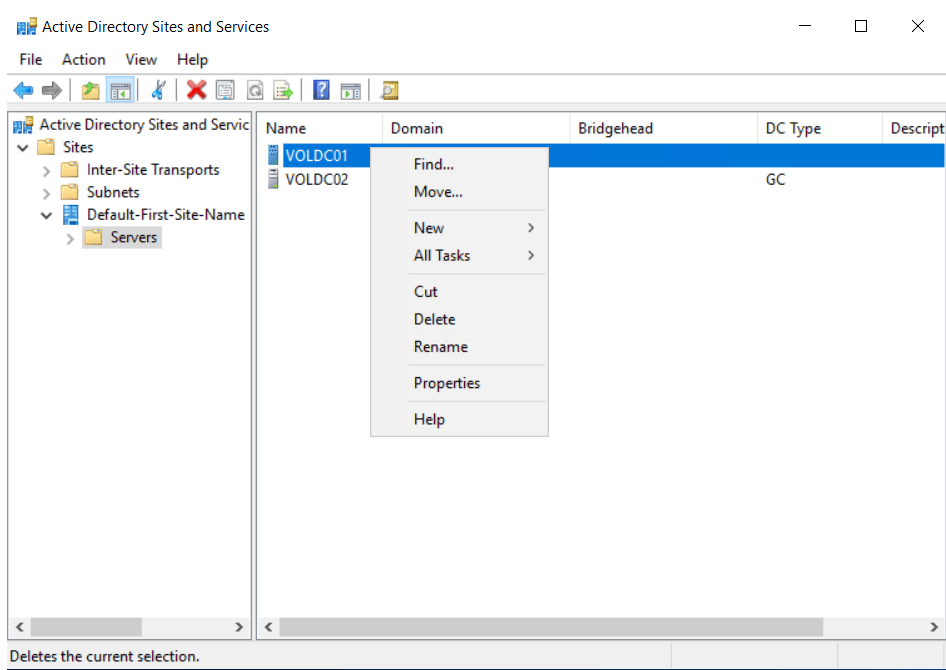Sort by the DC Type column header

(792, 128)
